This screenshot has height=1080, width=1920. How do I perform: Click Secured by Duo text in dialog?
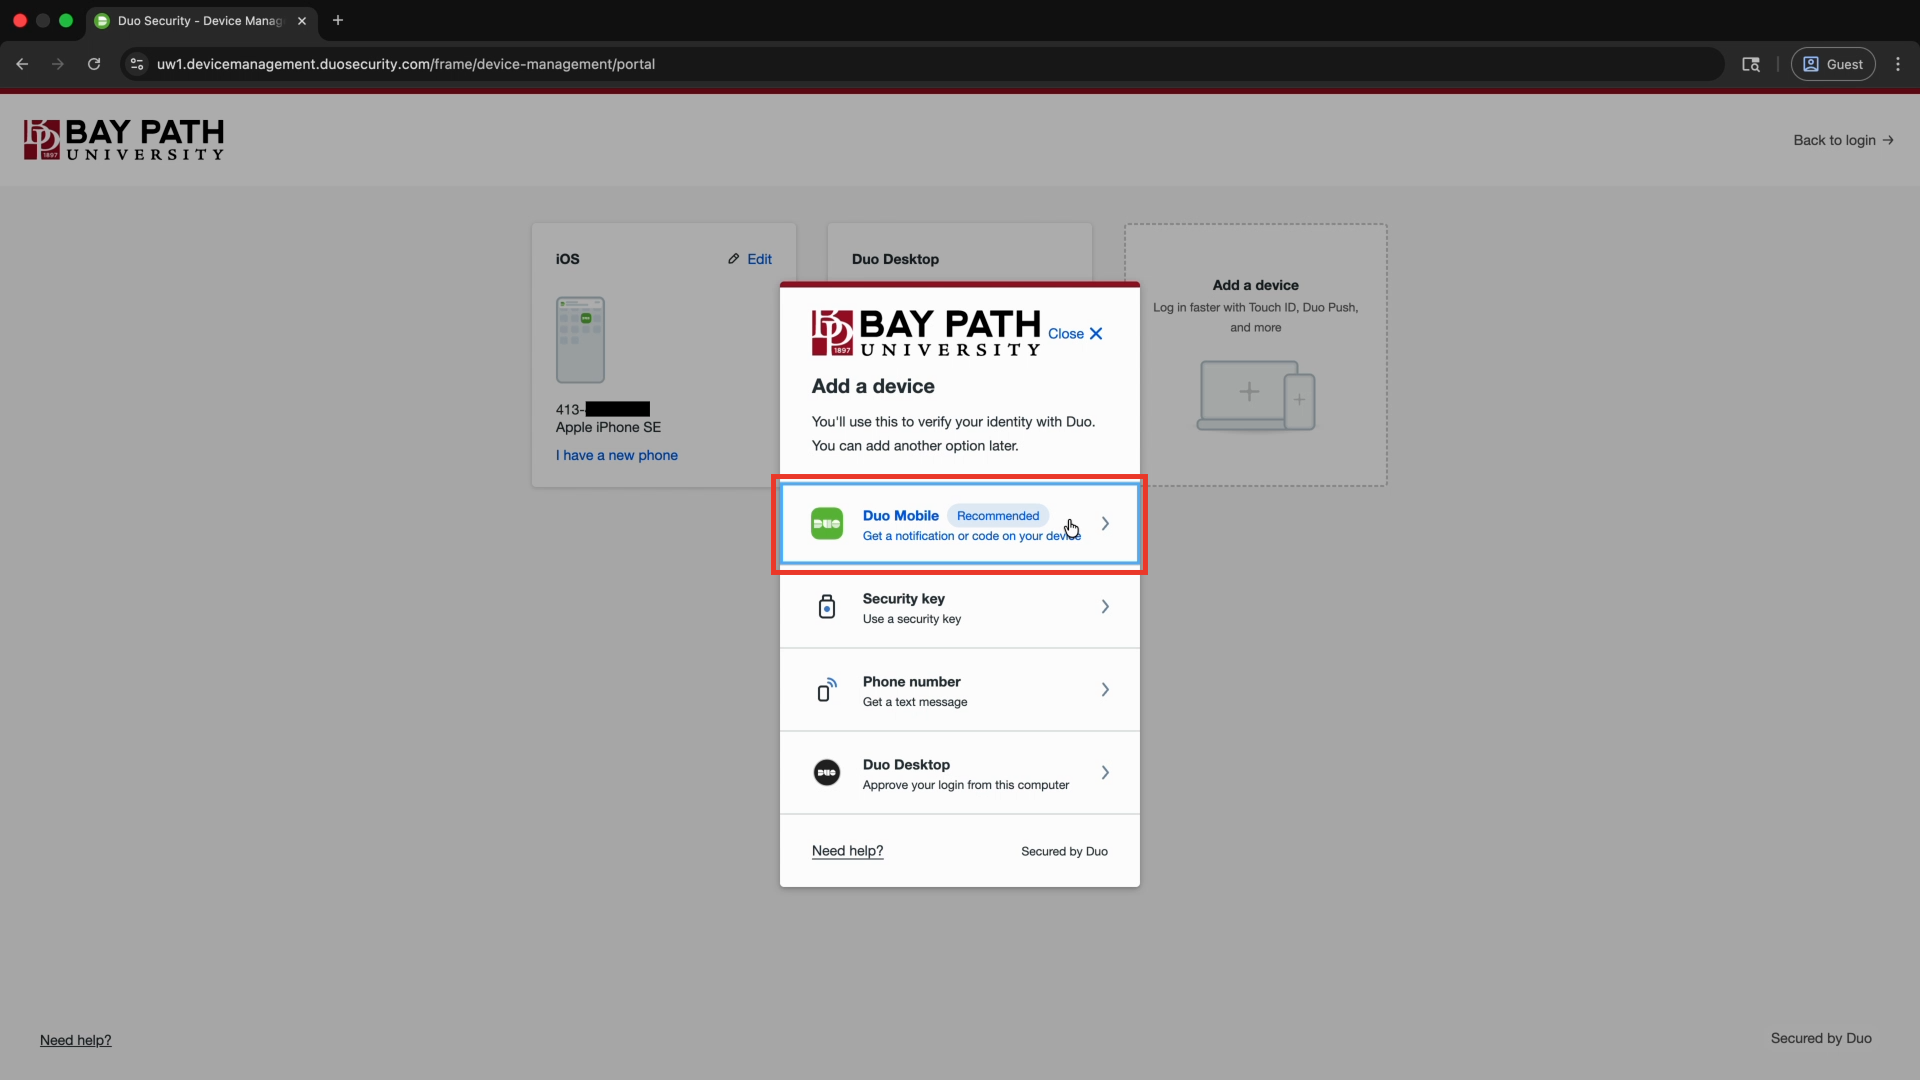click(1064, 852)
